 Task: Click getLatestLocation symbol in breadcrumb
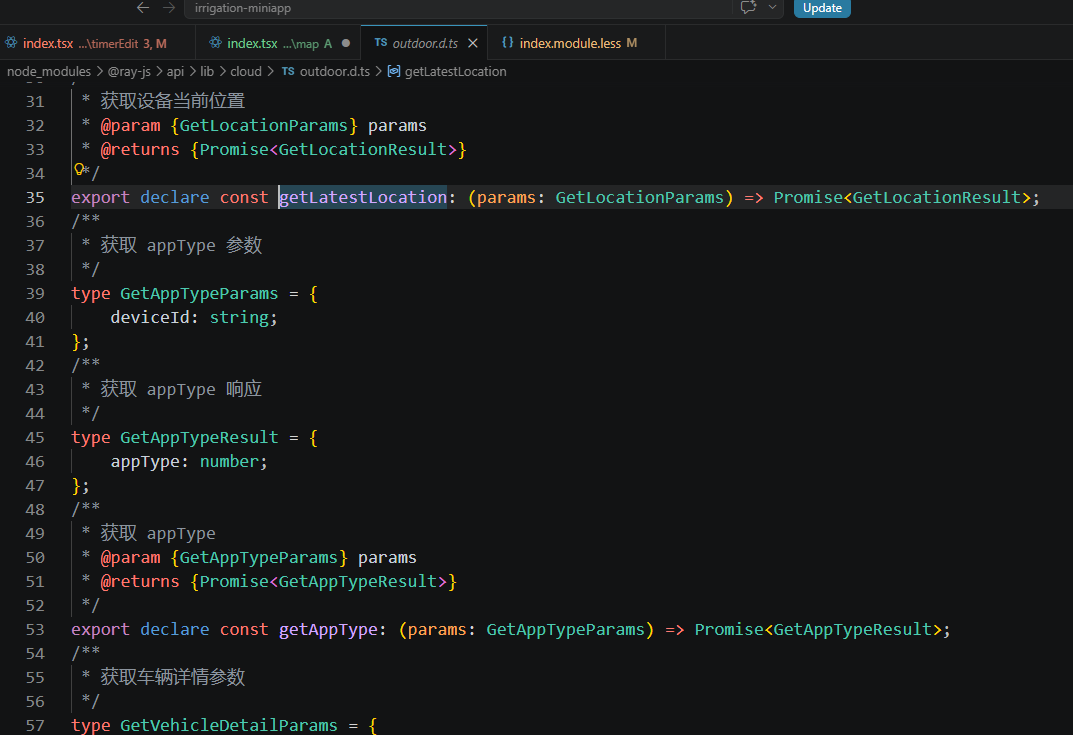tap(455, 72)
